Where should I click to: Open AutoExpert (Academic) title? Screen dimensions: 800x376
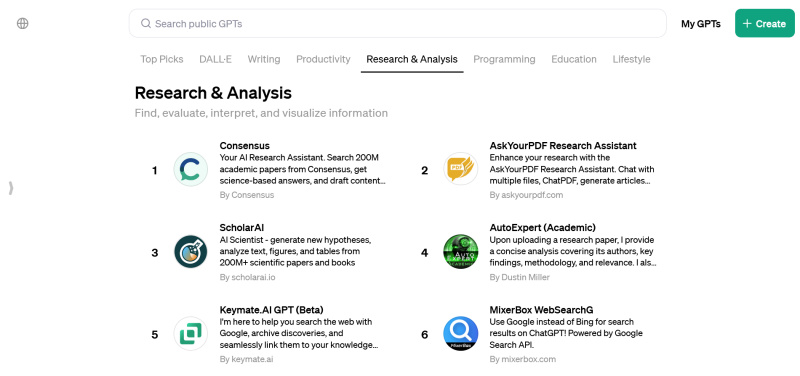pos(542,228)
